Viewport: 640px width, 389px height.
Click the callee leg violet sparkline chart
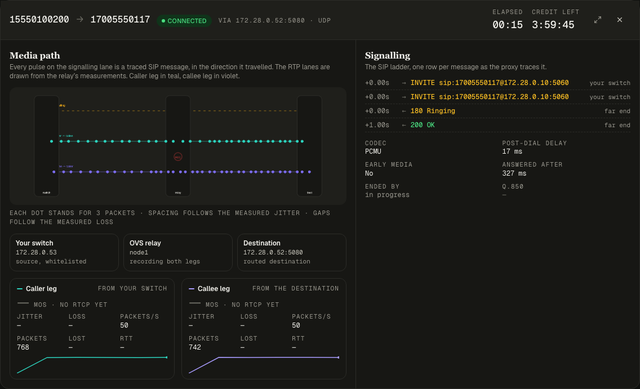[264, 365]
